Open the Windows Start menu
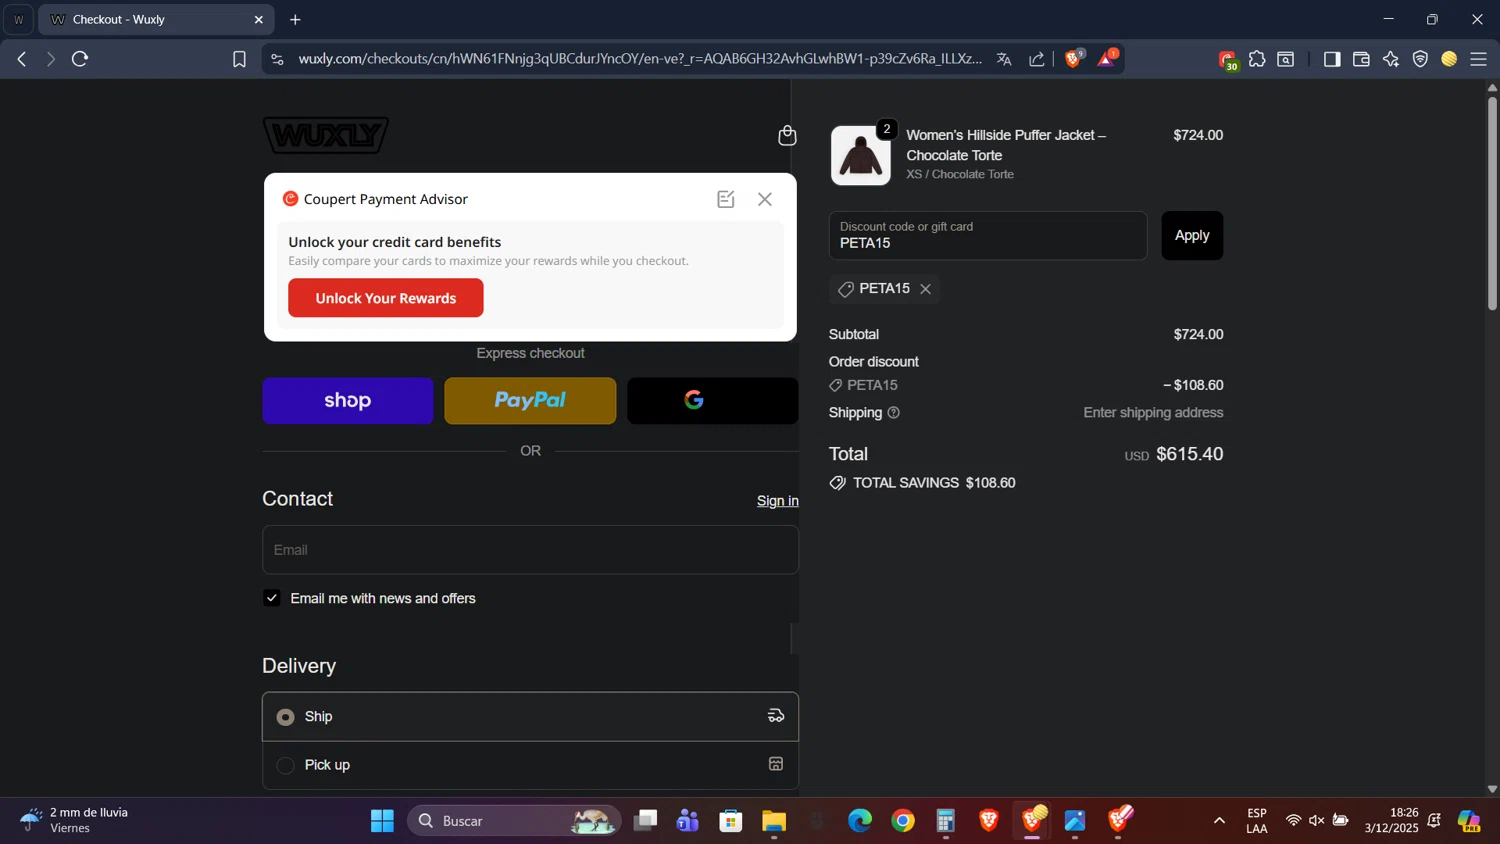Viewport: 1500px width, 844px height. 382,821
